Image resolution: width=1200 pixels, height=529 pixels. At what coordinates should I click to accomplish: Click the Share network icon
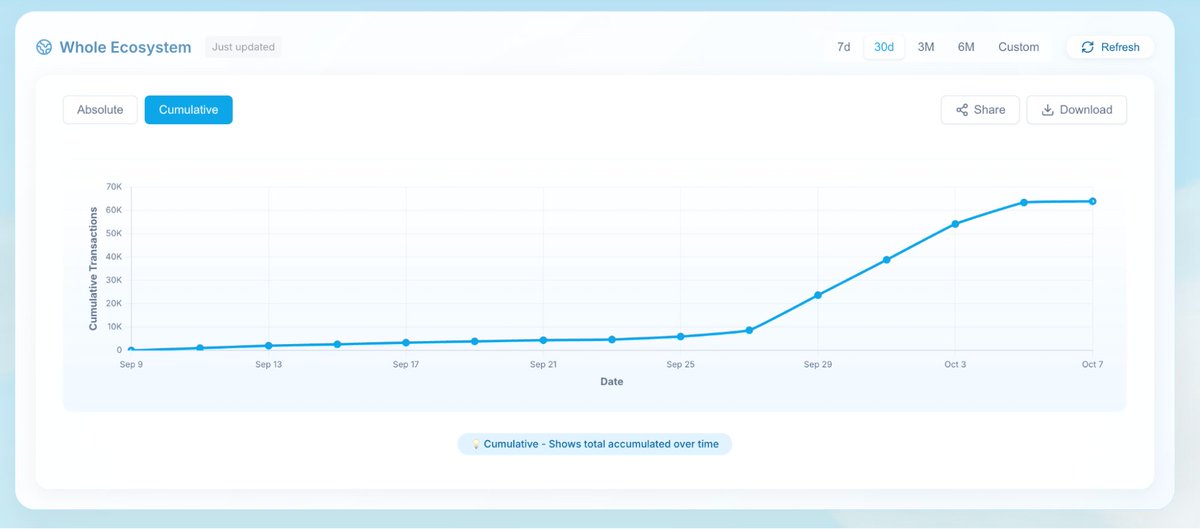961,110
